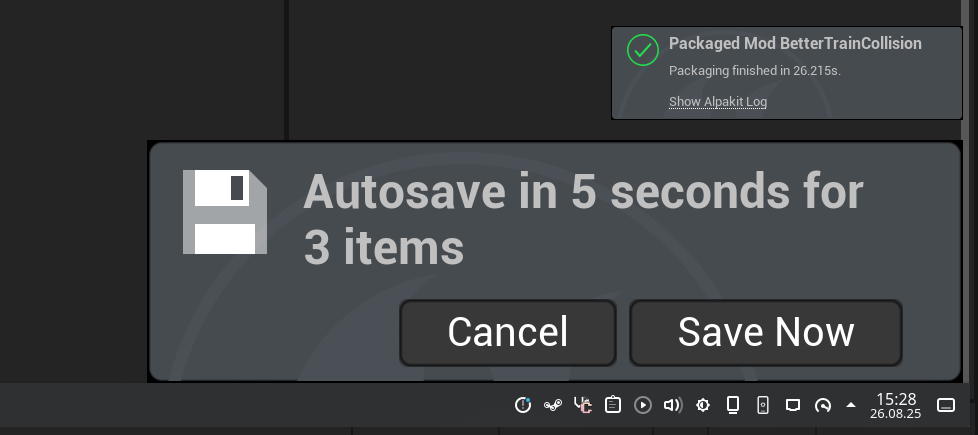Expand the hidden system tray icons arrow
The width and height of the screenshot is (978, 435).
click(x=851, y=405)
